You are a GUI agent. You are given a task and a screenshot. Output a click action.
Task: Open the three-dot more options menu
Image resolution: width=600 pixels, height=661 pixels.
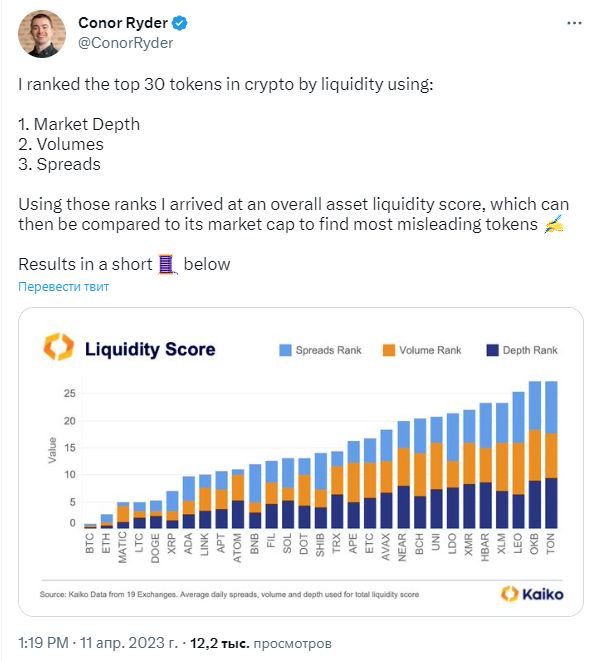coord(574,23)
